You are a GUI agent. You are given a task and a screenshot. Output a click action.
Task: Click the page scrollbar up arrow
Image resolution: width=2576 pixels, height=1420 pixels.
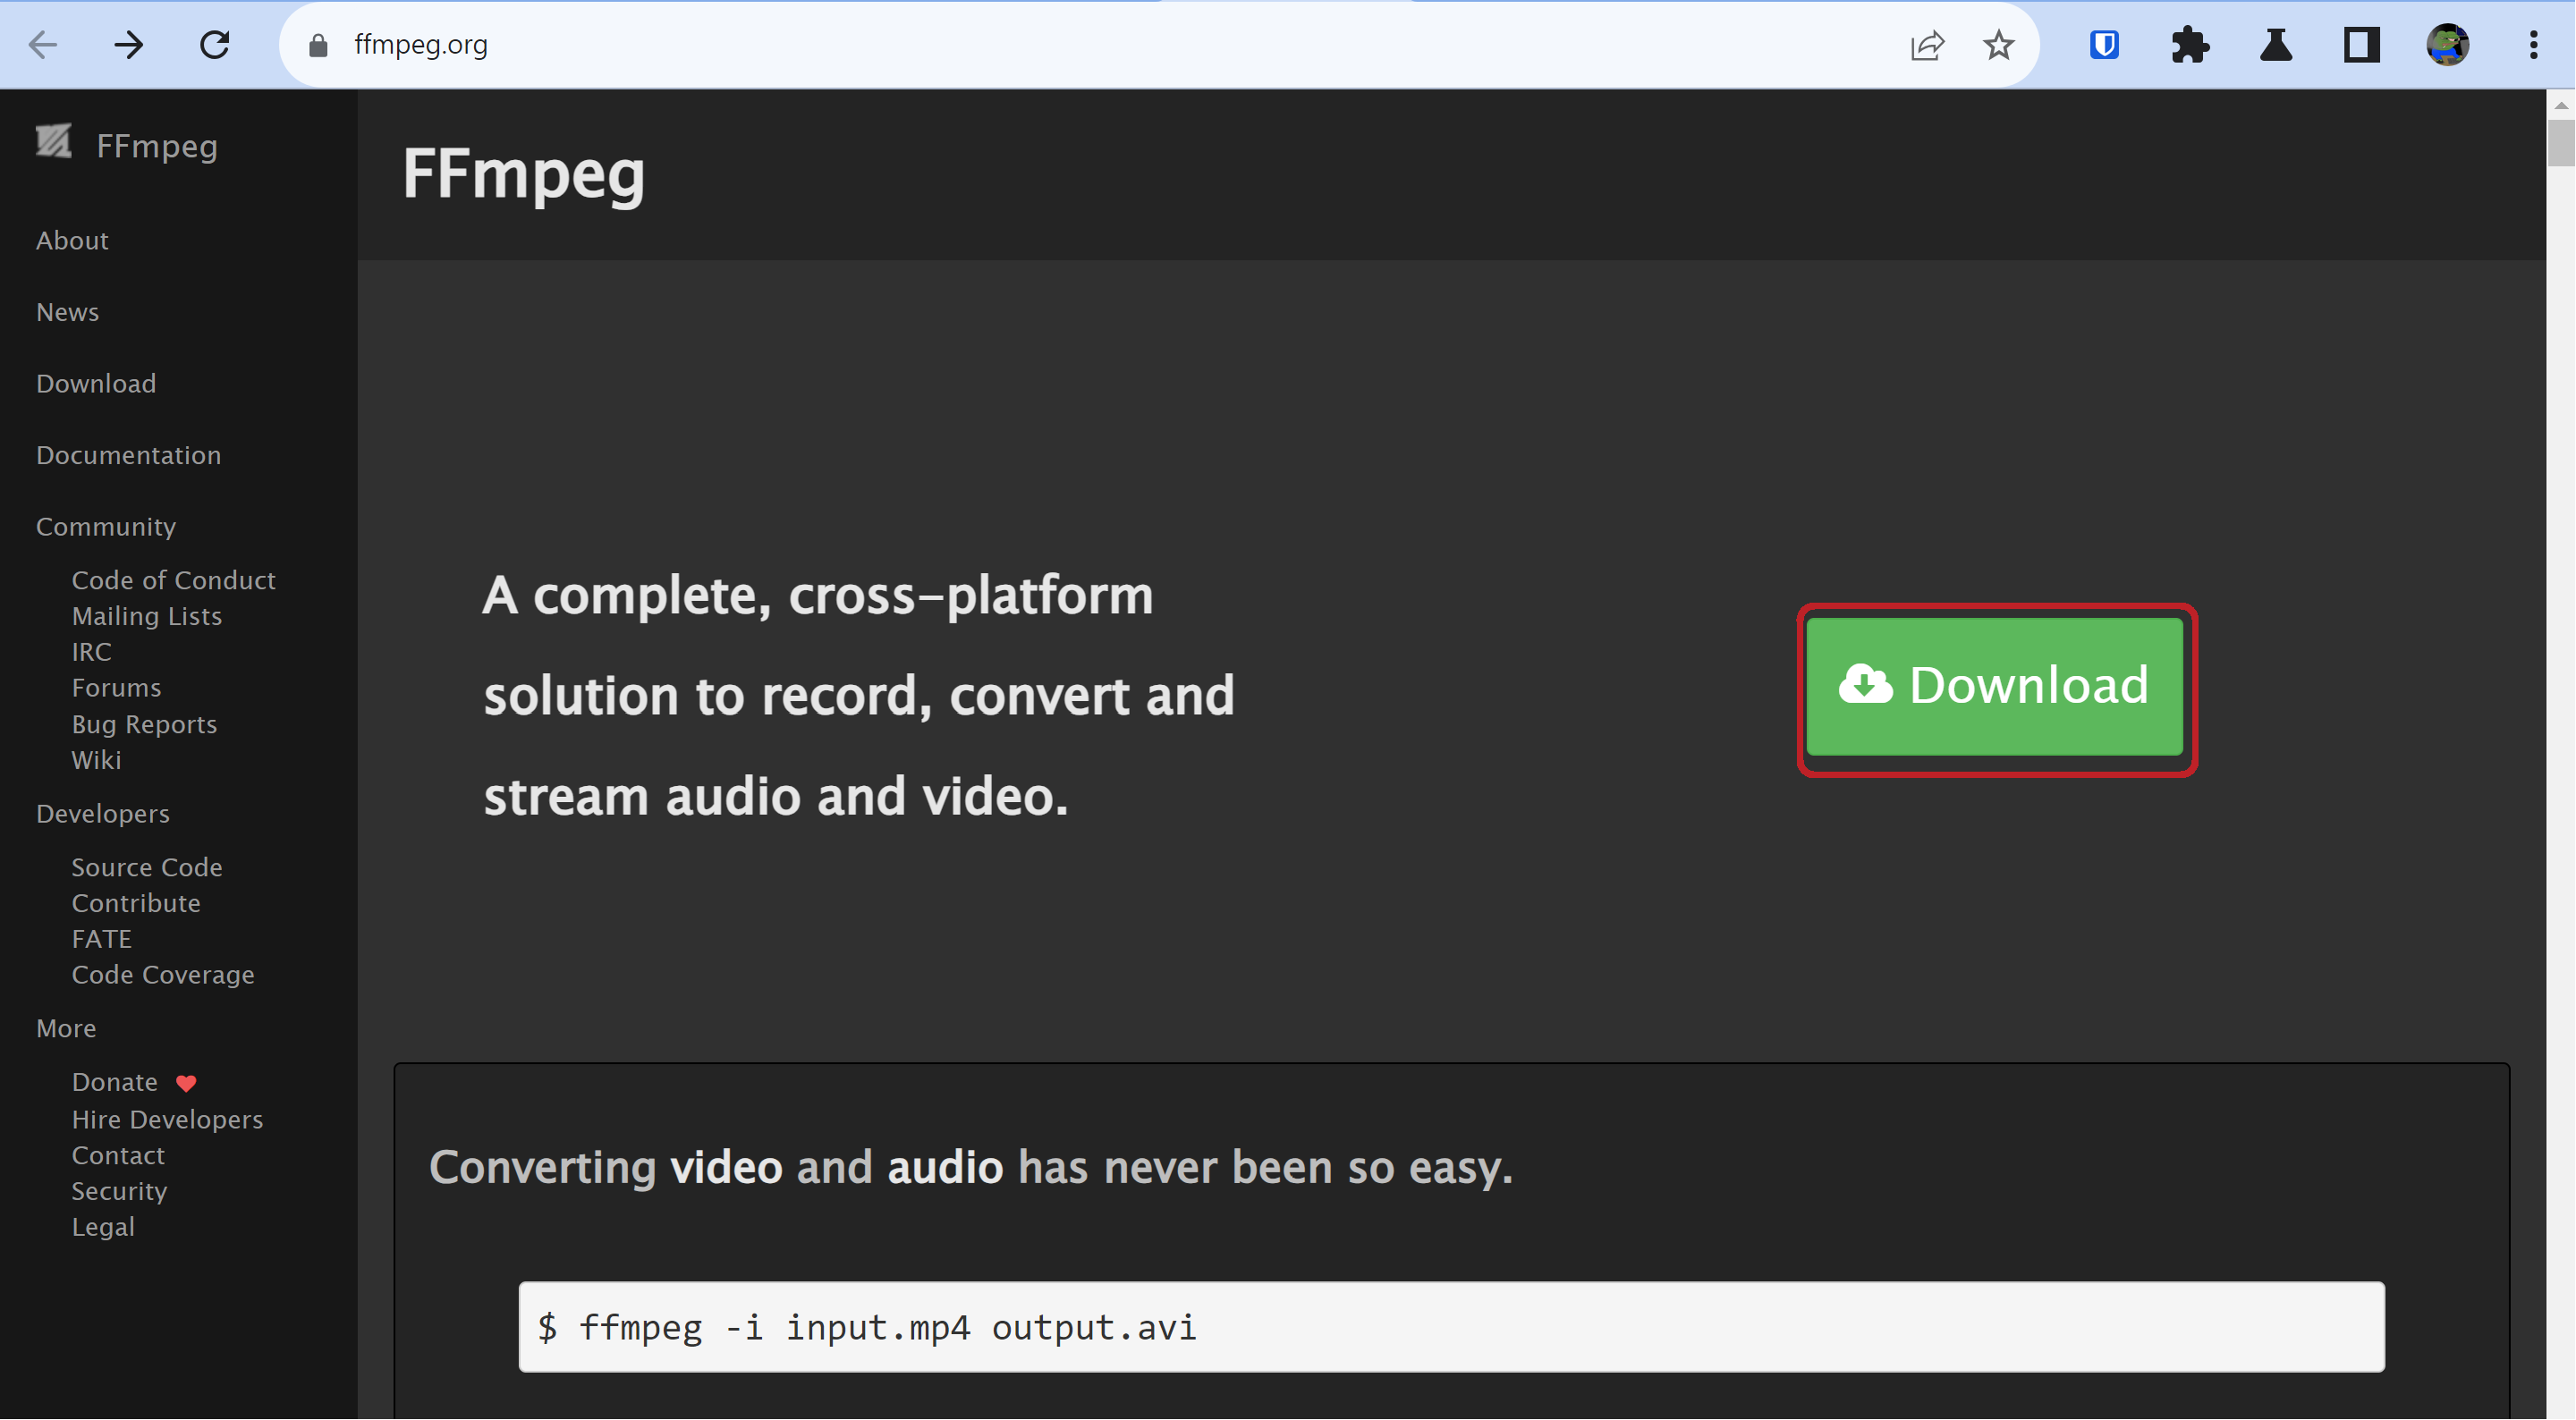pyautogui.click(x=2560, y=105)
